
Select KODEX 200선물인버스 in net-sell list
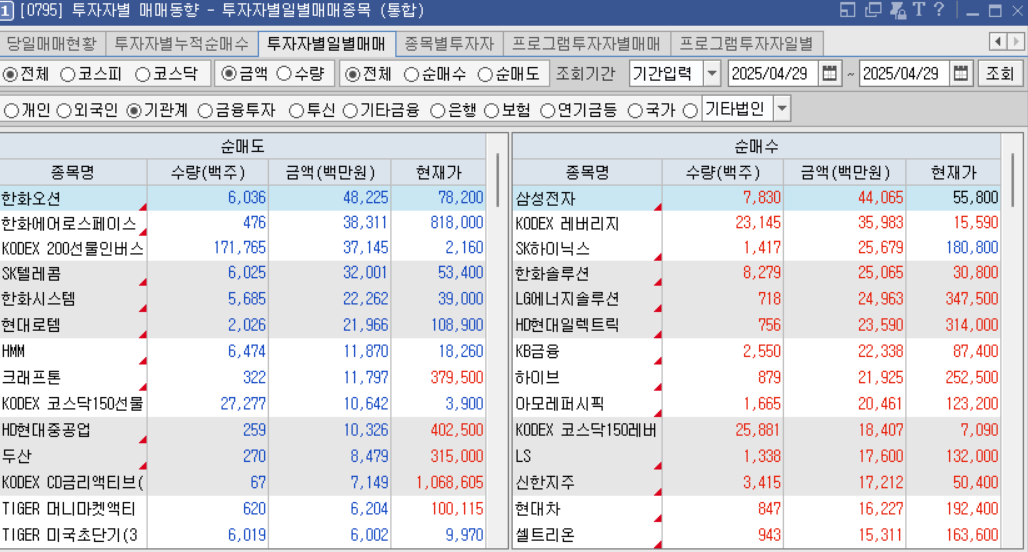point(243,248)
